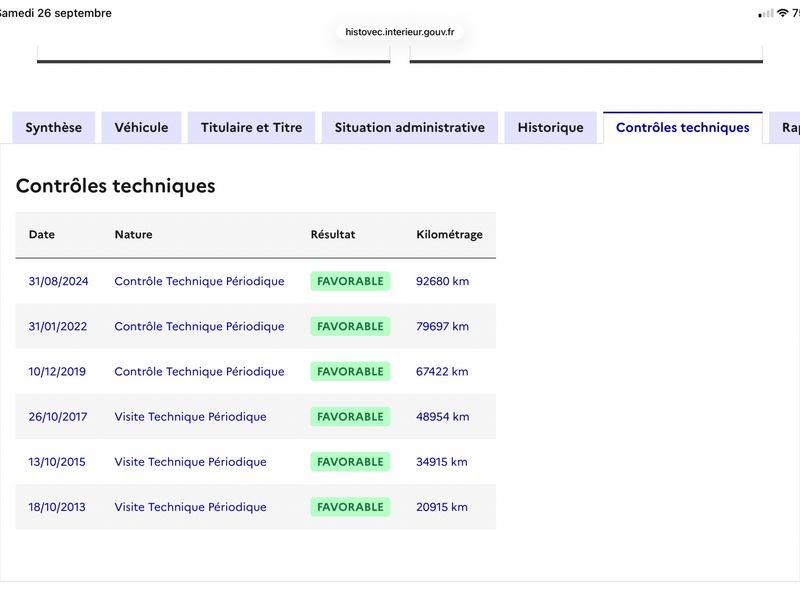The width and height of the screenshot is (800, 600).
Task: Click the Nature column header
Action: click(x=133, y=234)
